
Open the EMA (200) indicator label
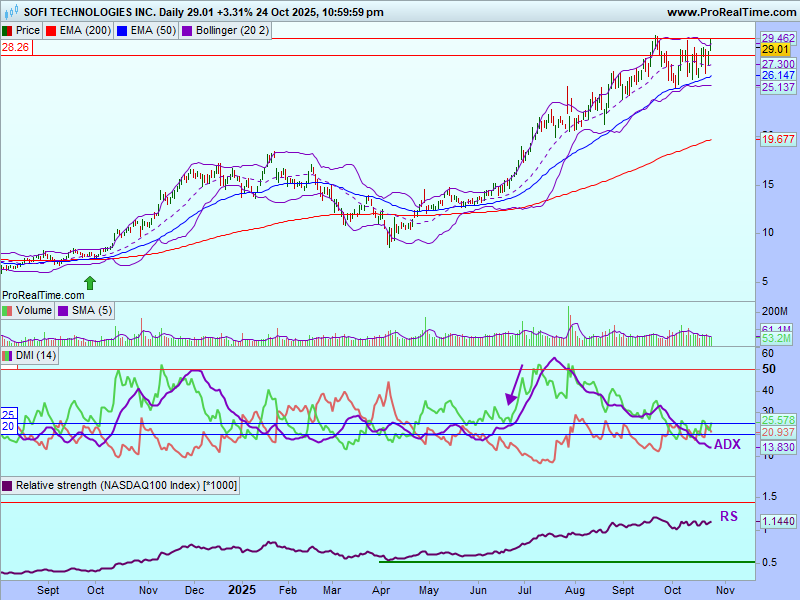(x=84, y=30)
